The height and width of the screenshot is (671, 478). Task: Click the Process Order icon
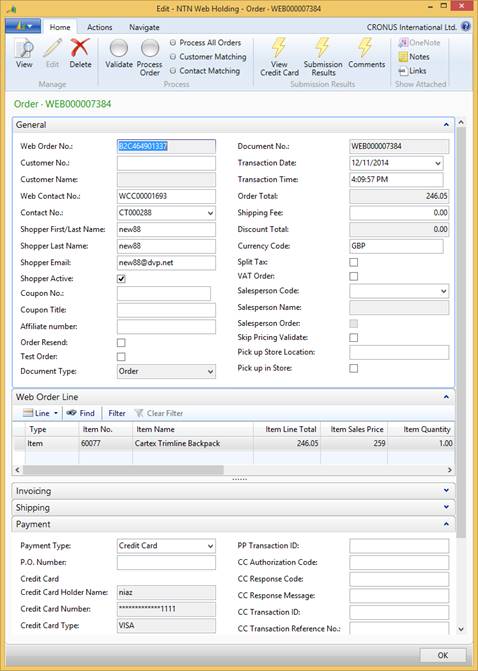(150, 48)
